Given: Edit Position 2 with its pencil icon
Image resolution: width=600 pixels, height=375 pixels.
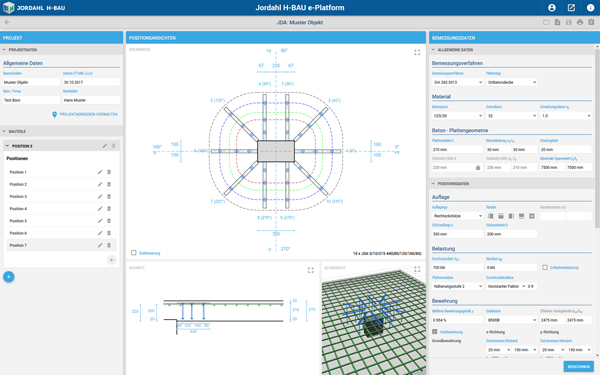Looking at the screenshot, I should [x=100, y=184].
